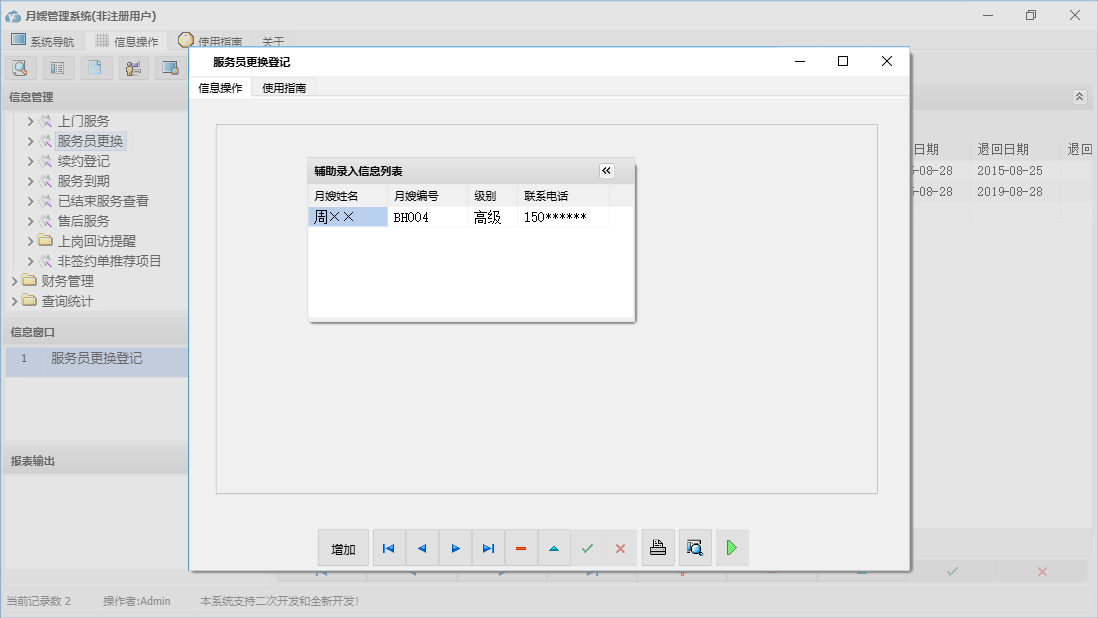1098x618 pixels.
Task: Expand the 财务管理 folder
Action: click(x=14, y=281)
